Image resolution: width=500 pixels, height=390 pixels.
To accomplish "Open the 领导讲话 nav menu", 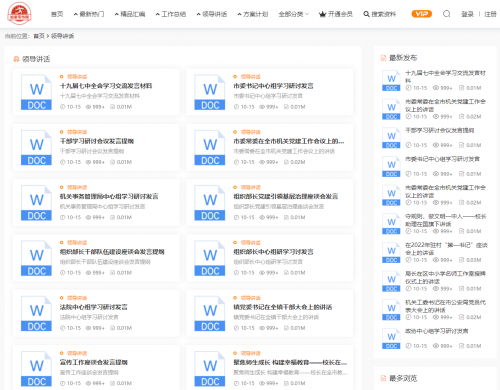I will point(212,14).
